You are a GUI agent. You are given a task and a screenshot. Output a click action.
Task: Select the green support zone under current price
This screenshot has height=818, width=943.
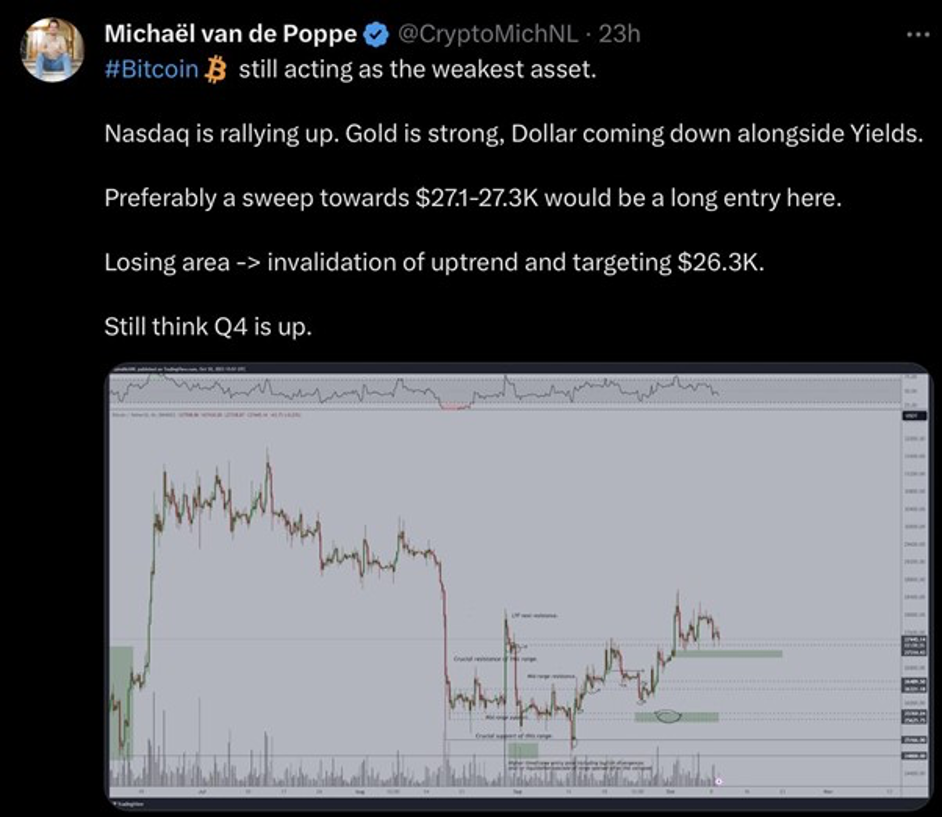(x=727, y=654)
